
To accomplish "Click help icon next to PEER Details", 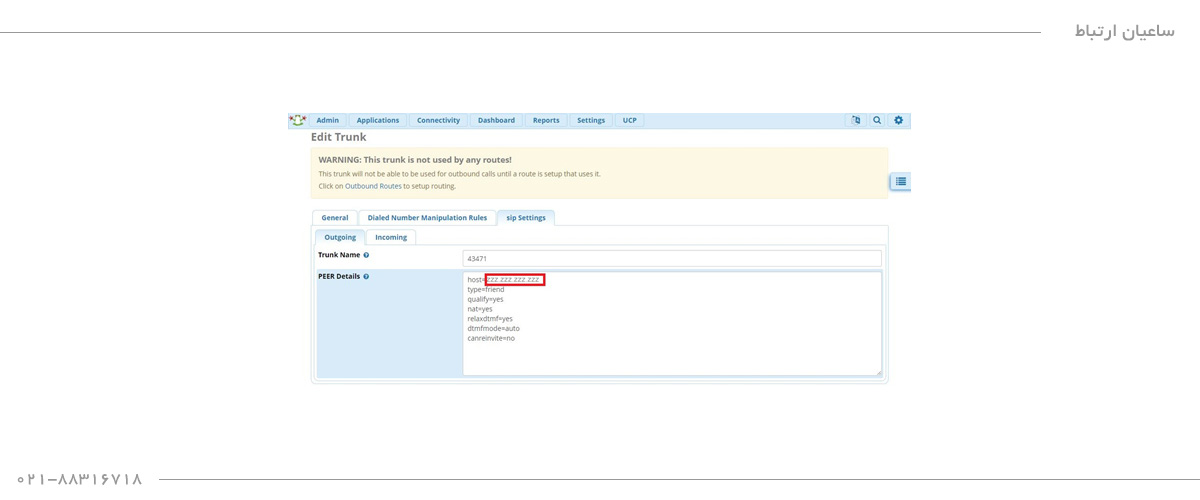I will pos(366,276).
